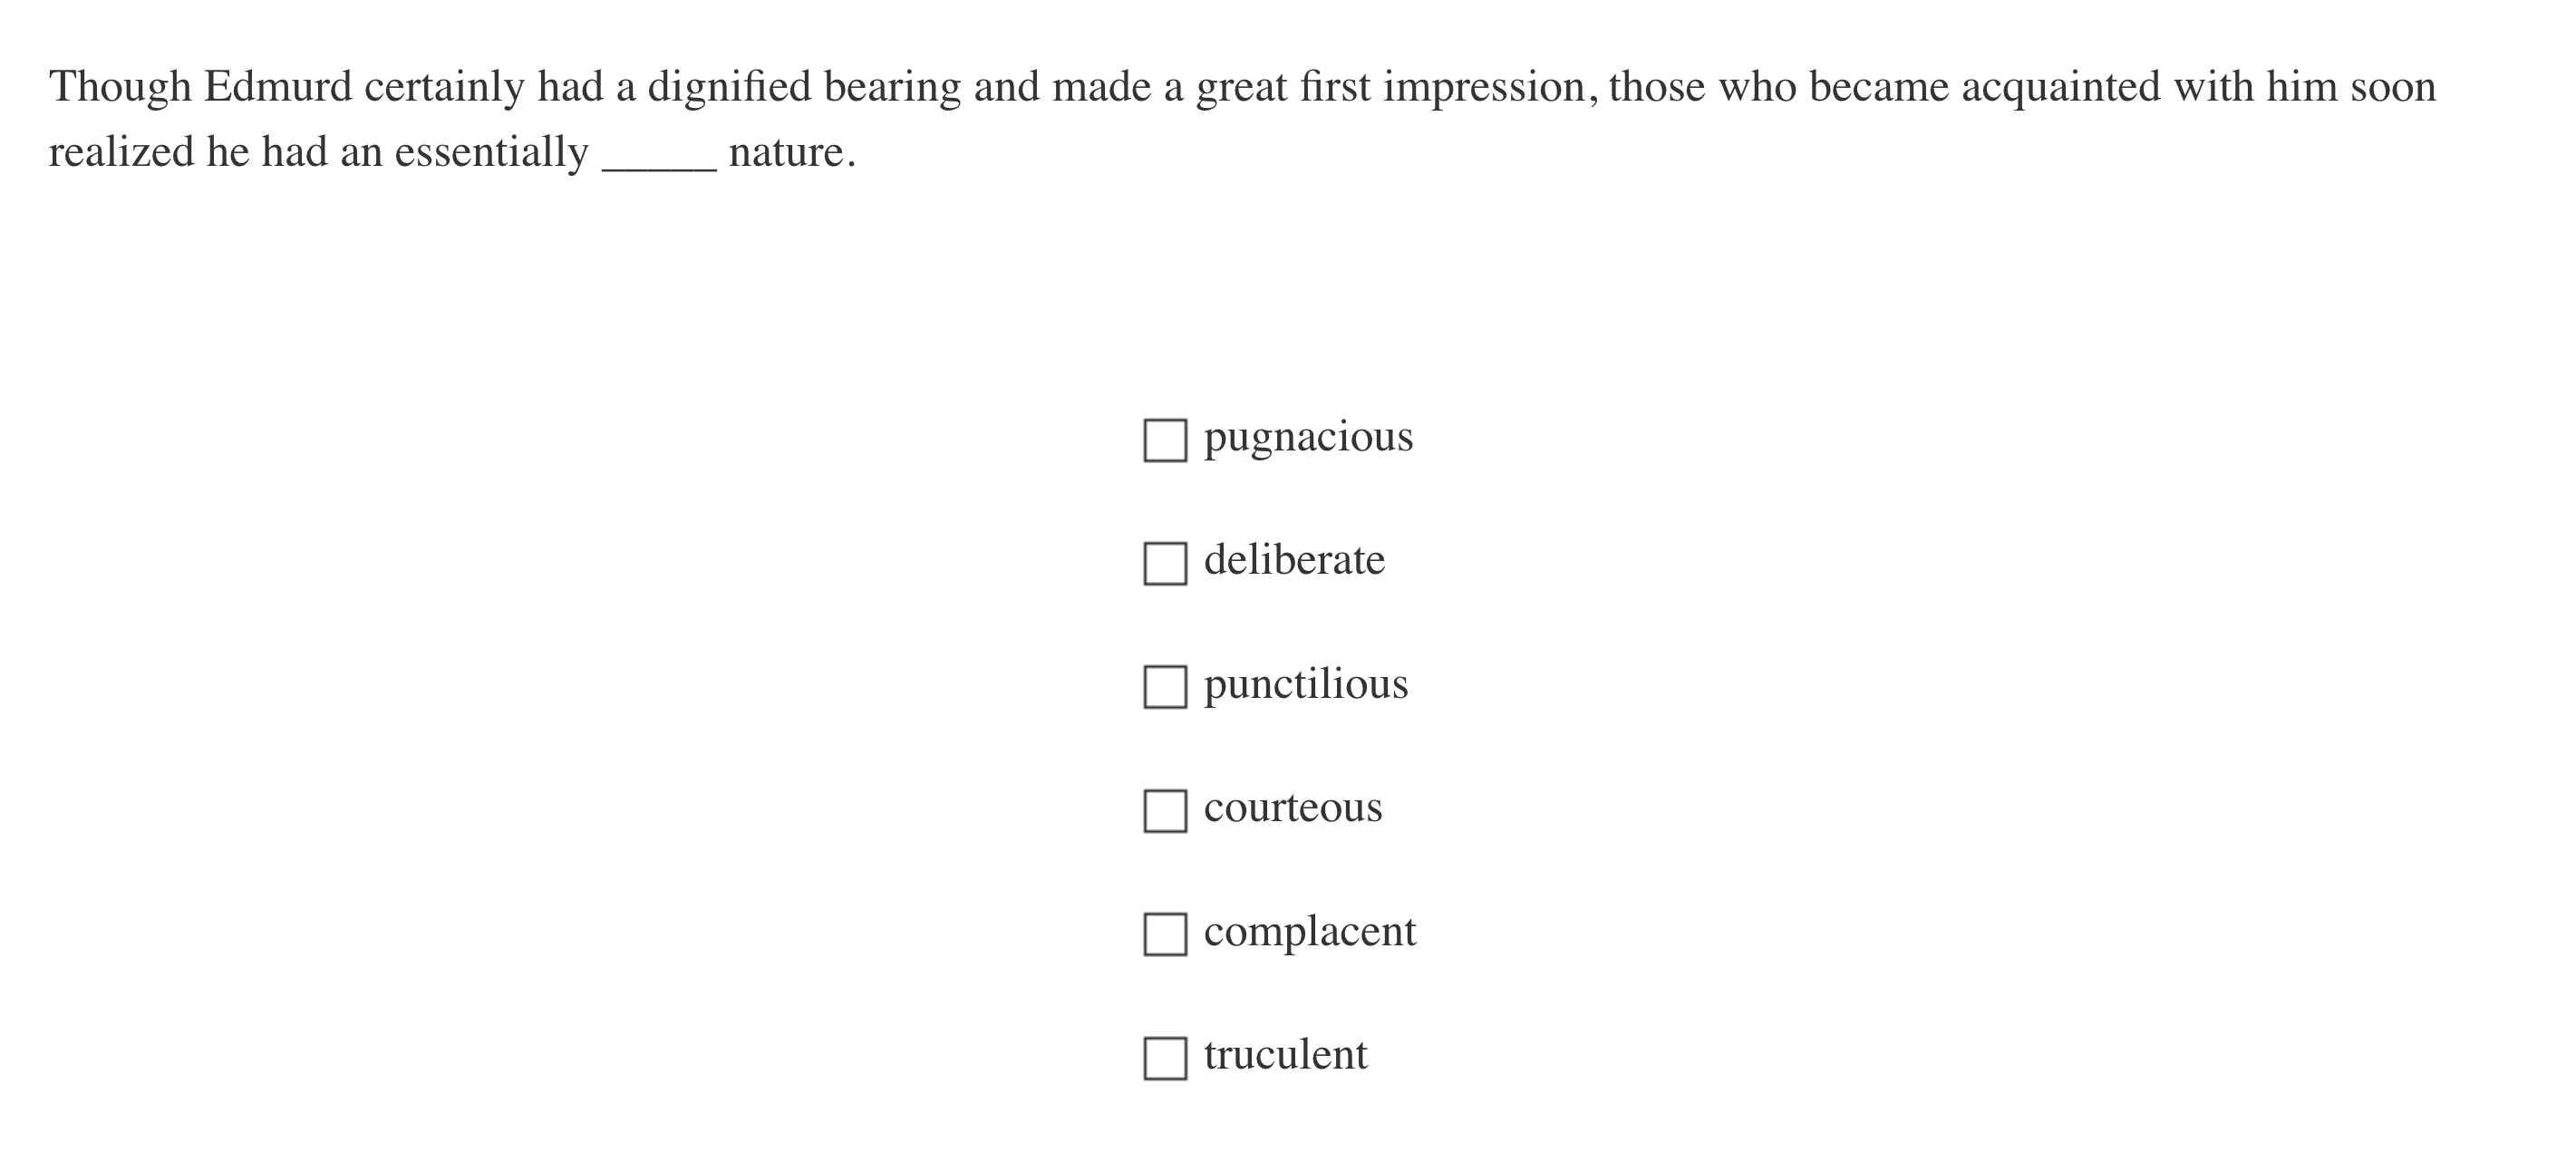Click the word 'acquainted' in the question

coord(2060,87)
